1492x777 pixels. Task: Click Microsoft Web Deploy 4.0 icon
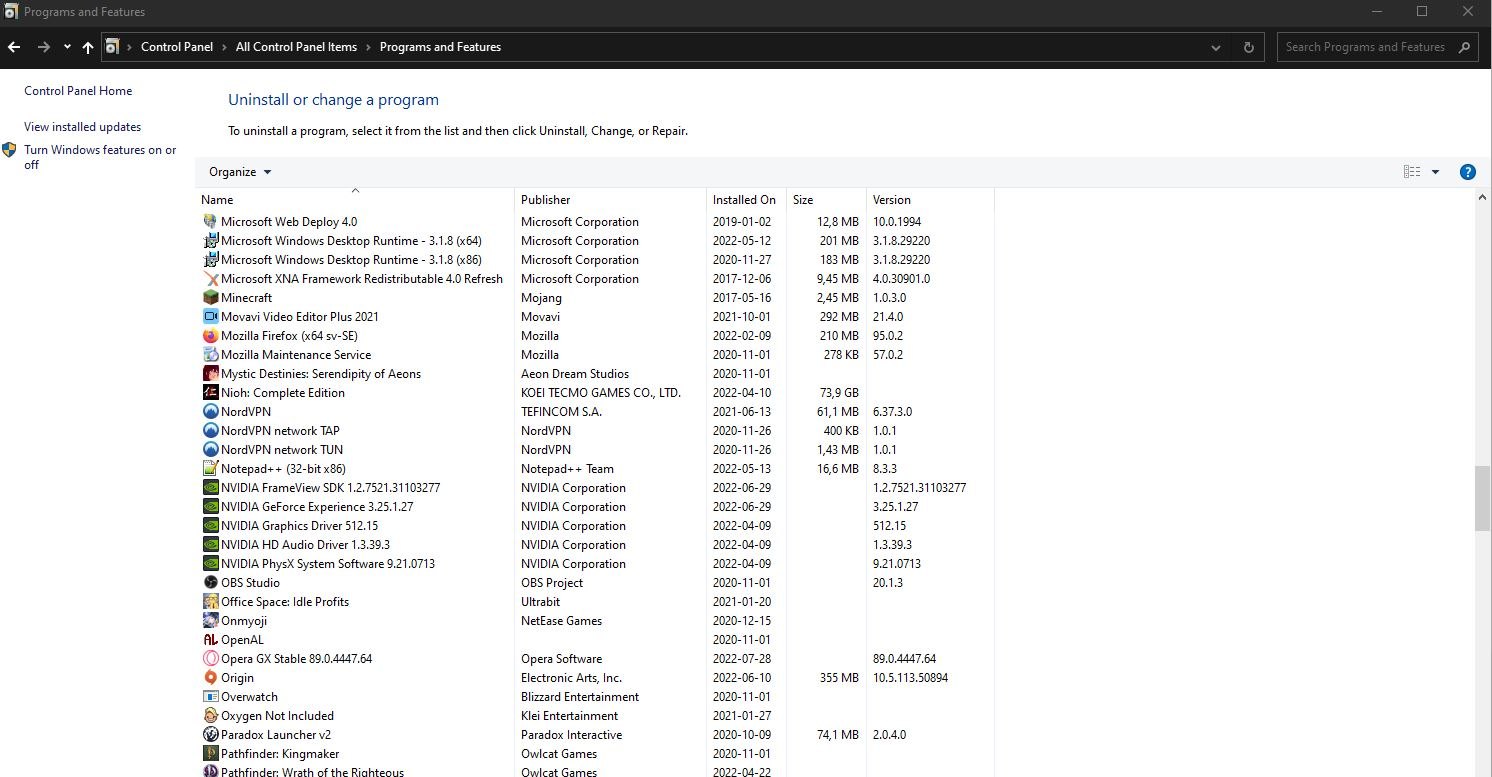coord(210,222)
